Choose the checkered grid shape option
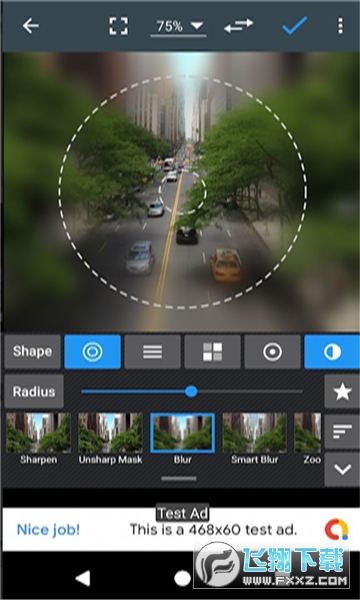The height and width of the screenshot is (600, 360). (x=212, y=352)
